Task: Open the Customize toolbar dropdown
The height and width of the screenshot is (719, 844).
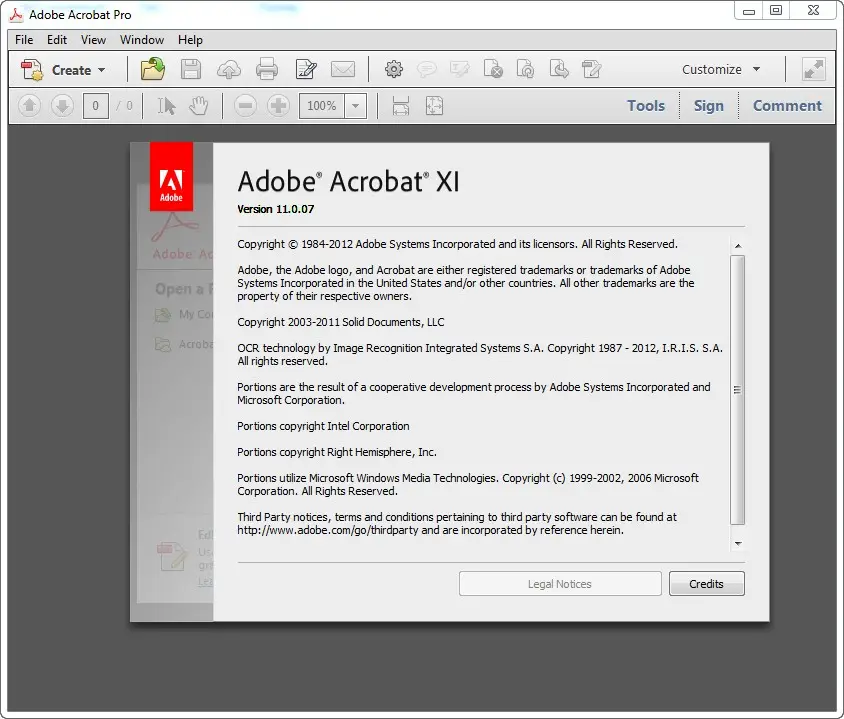Action: coord(721,69)
